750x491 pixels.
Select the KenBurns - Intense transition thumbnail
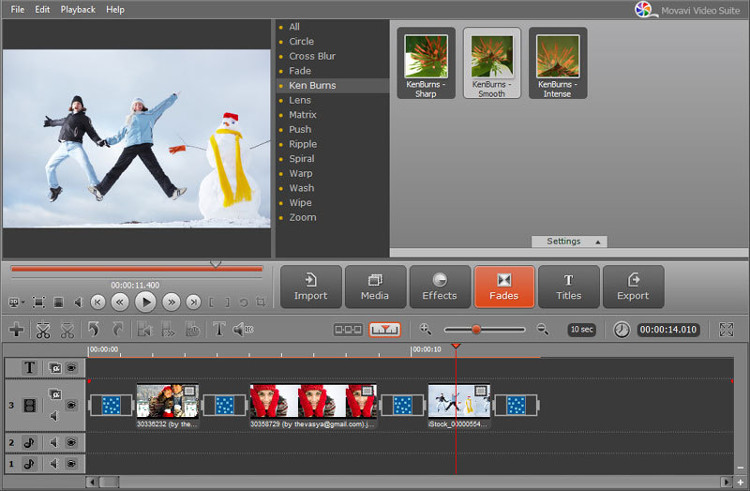coord(558,63)
